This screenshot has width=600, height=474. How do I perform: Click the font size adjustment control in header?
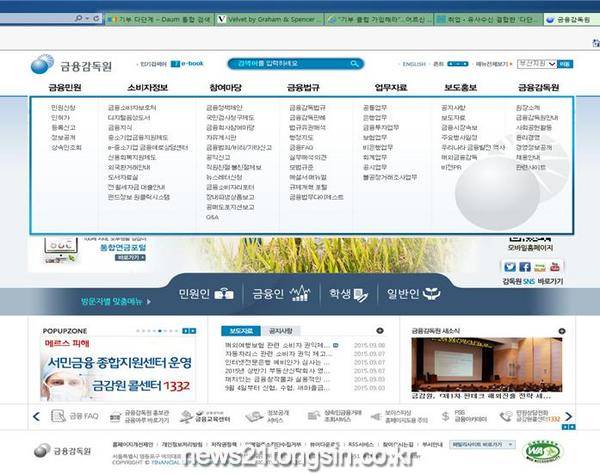pos(458,64)
